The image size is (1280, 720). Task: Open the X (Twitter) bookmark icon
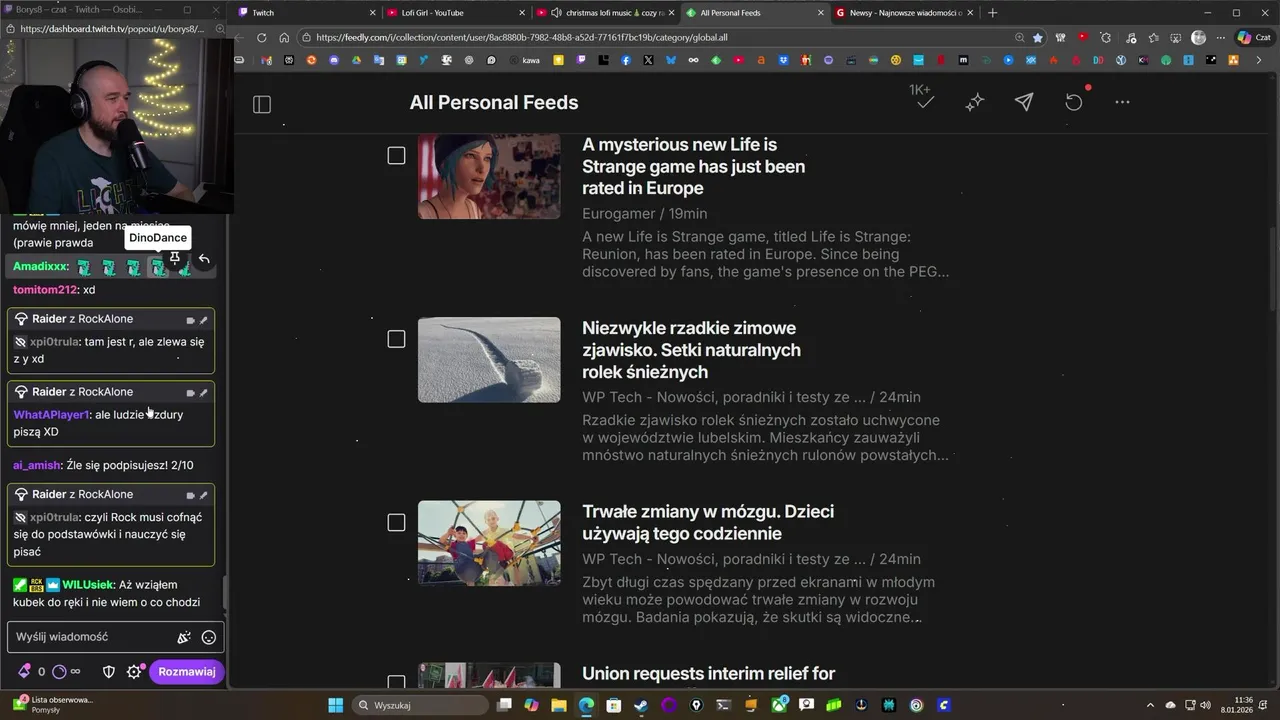pyautogui.click(x=649, y=60)
